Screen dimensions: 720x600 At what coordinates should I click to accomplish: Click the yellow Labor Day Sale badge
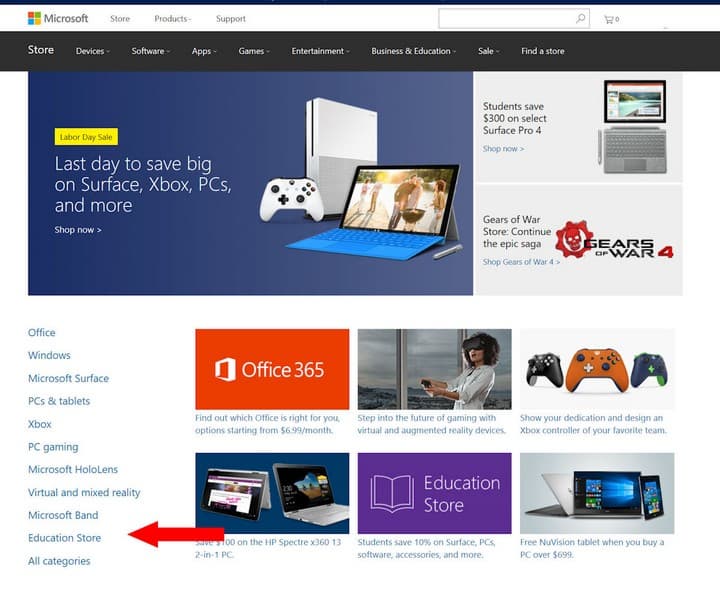click(86, 137)
